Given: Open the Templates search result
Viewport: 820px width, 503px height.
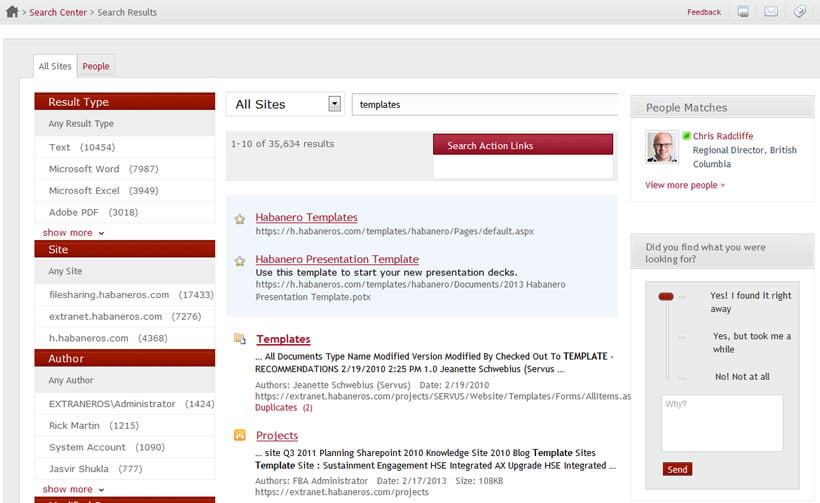Looking at the screenshot, I should 283,339.
